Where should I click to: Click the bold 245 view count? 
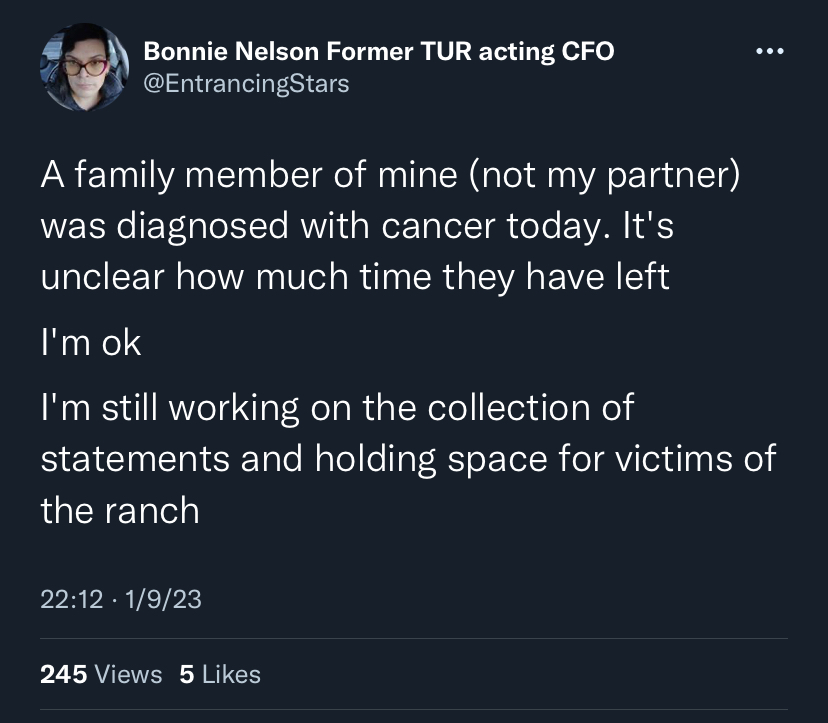(63, 674)
